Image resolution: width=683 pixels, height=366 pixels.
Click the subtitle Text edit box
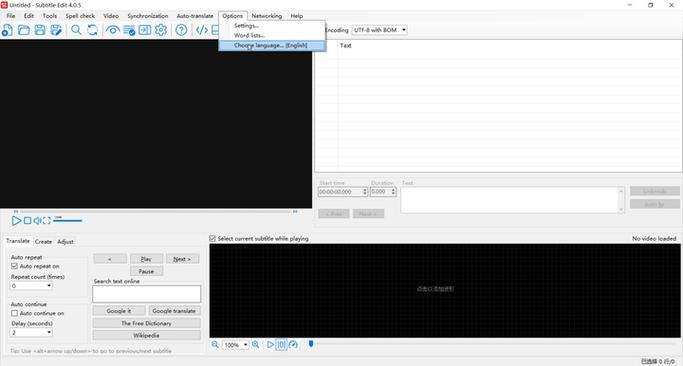(512, 200)
